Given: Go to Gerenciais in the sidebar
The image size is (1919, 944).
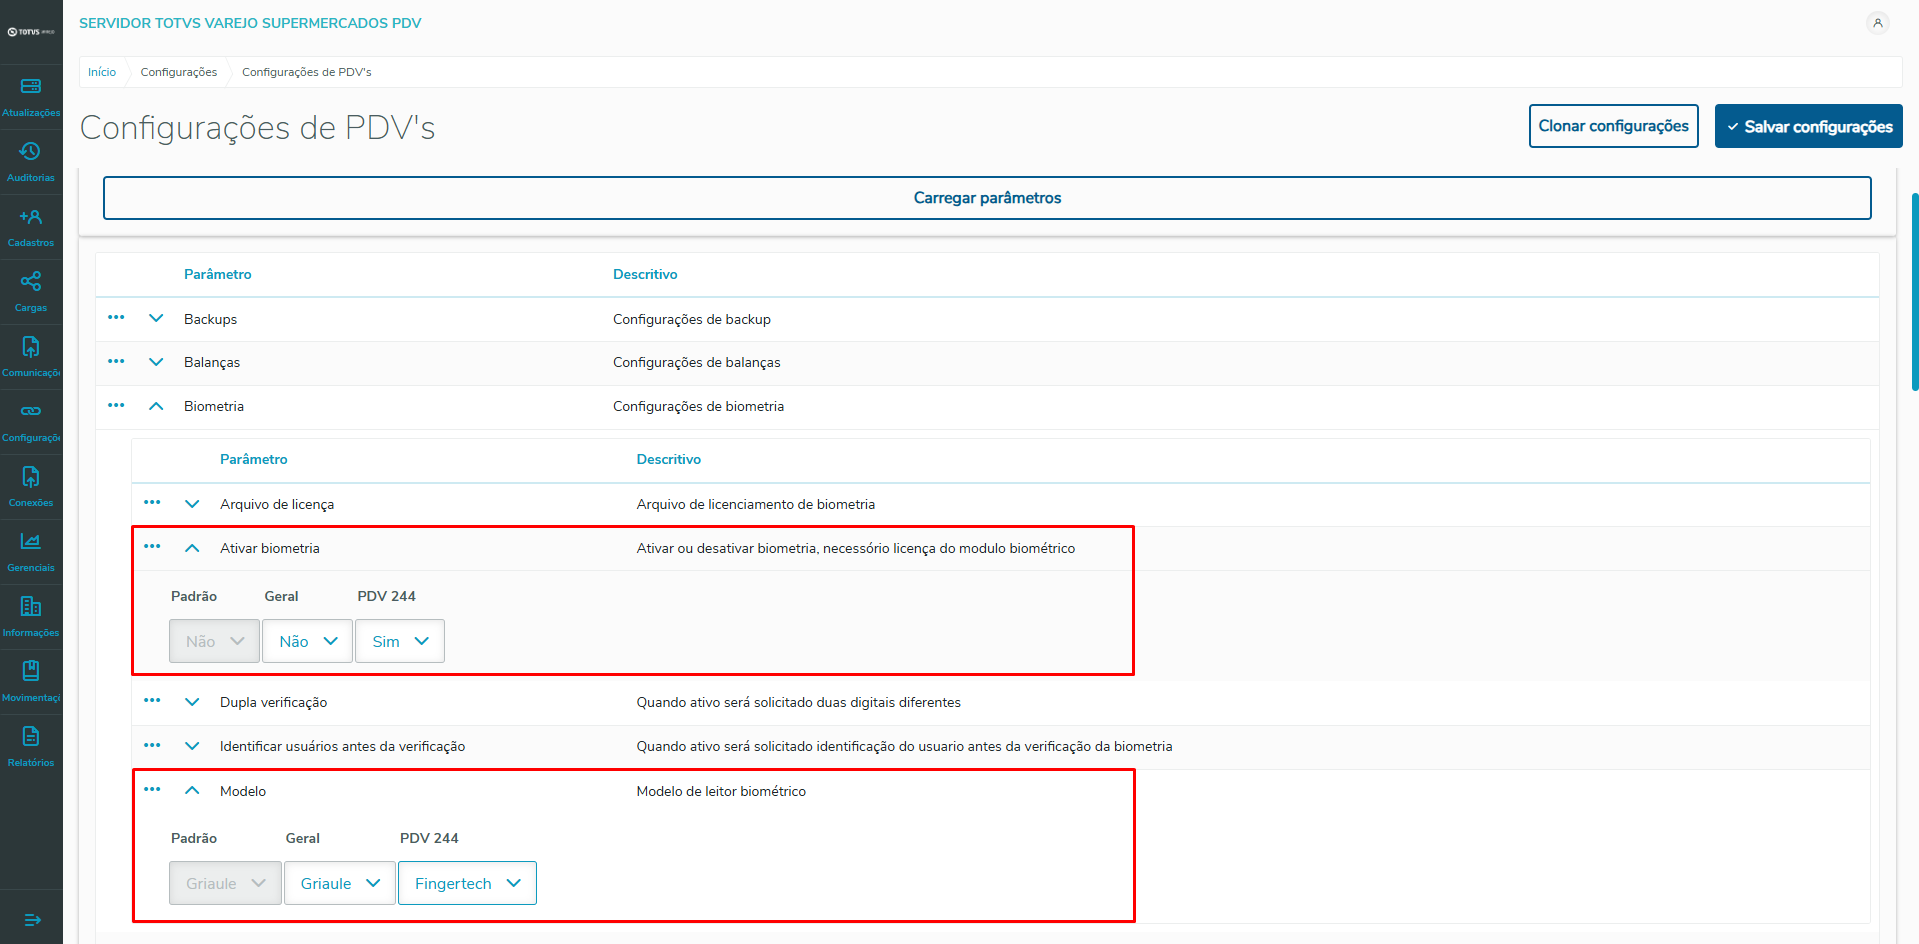Looking at the screenshot, I should [31, 553].
